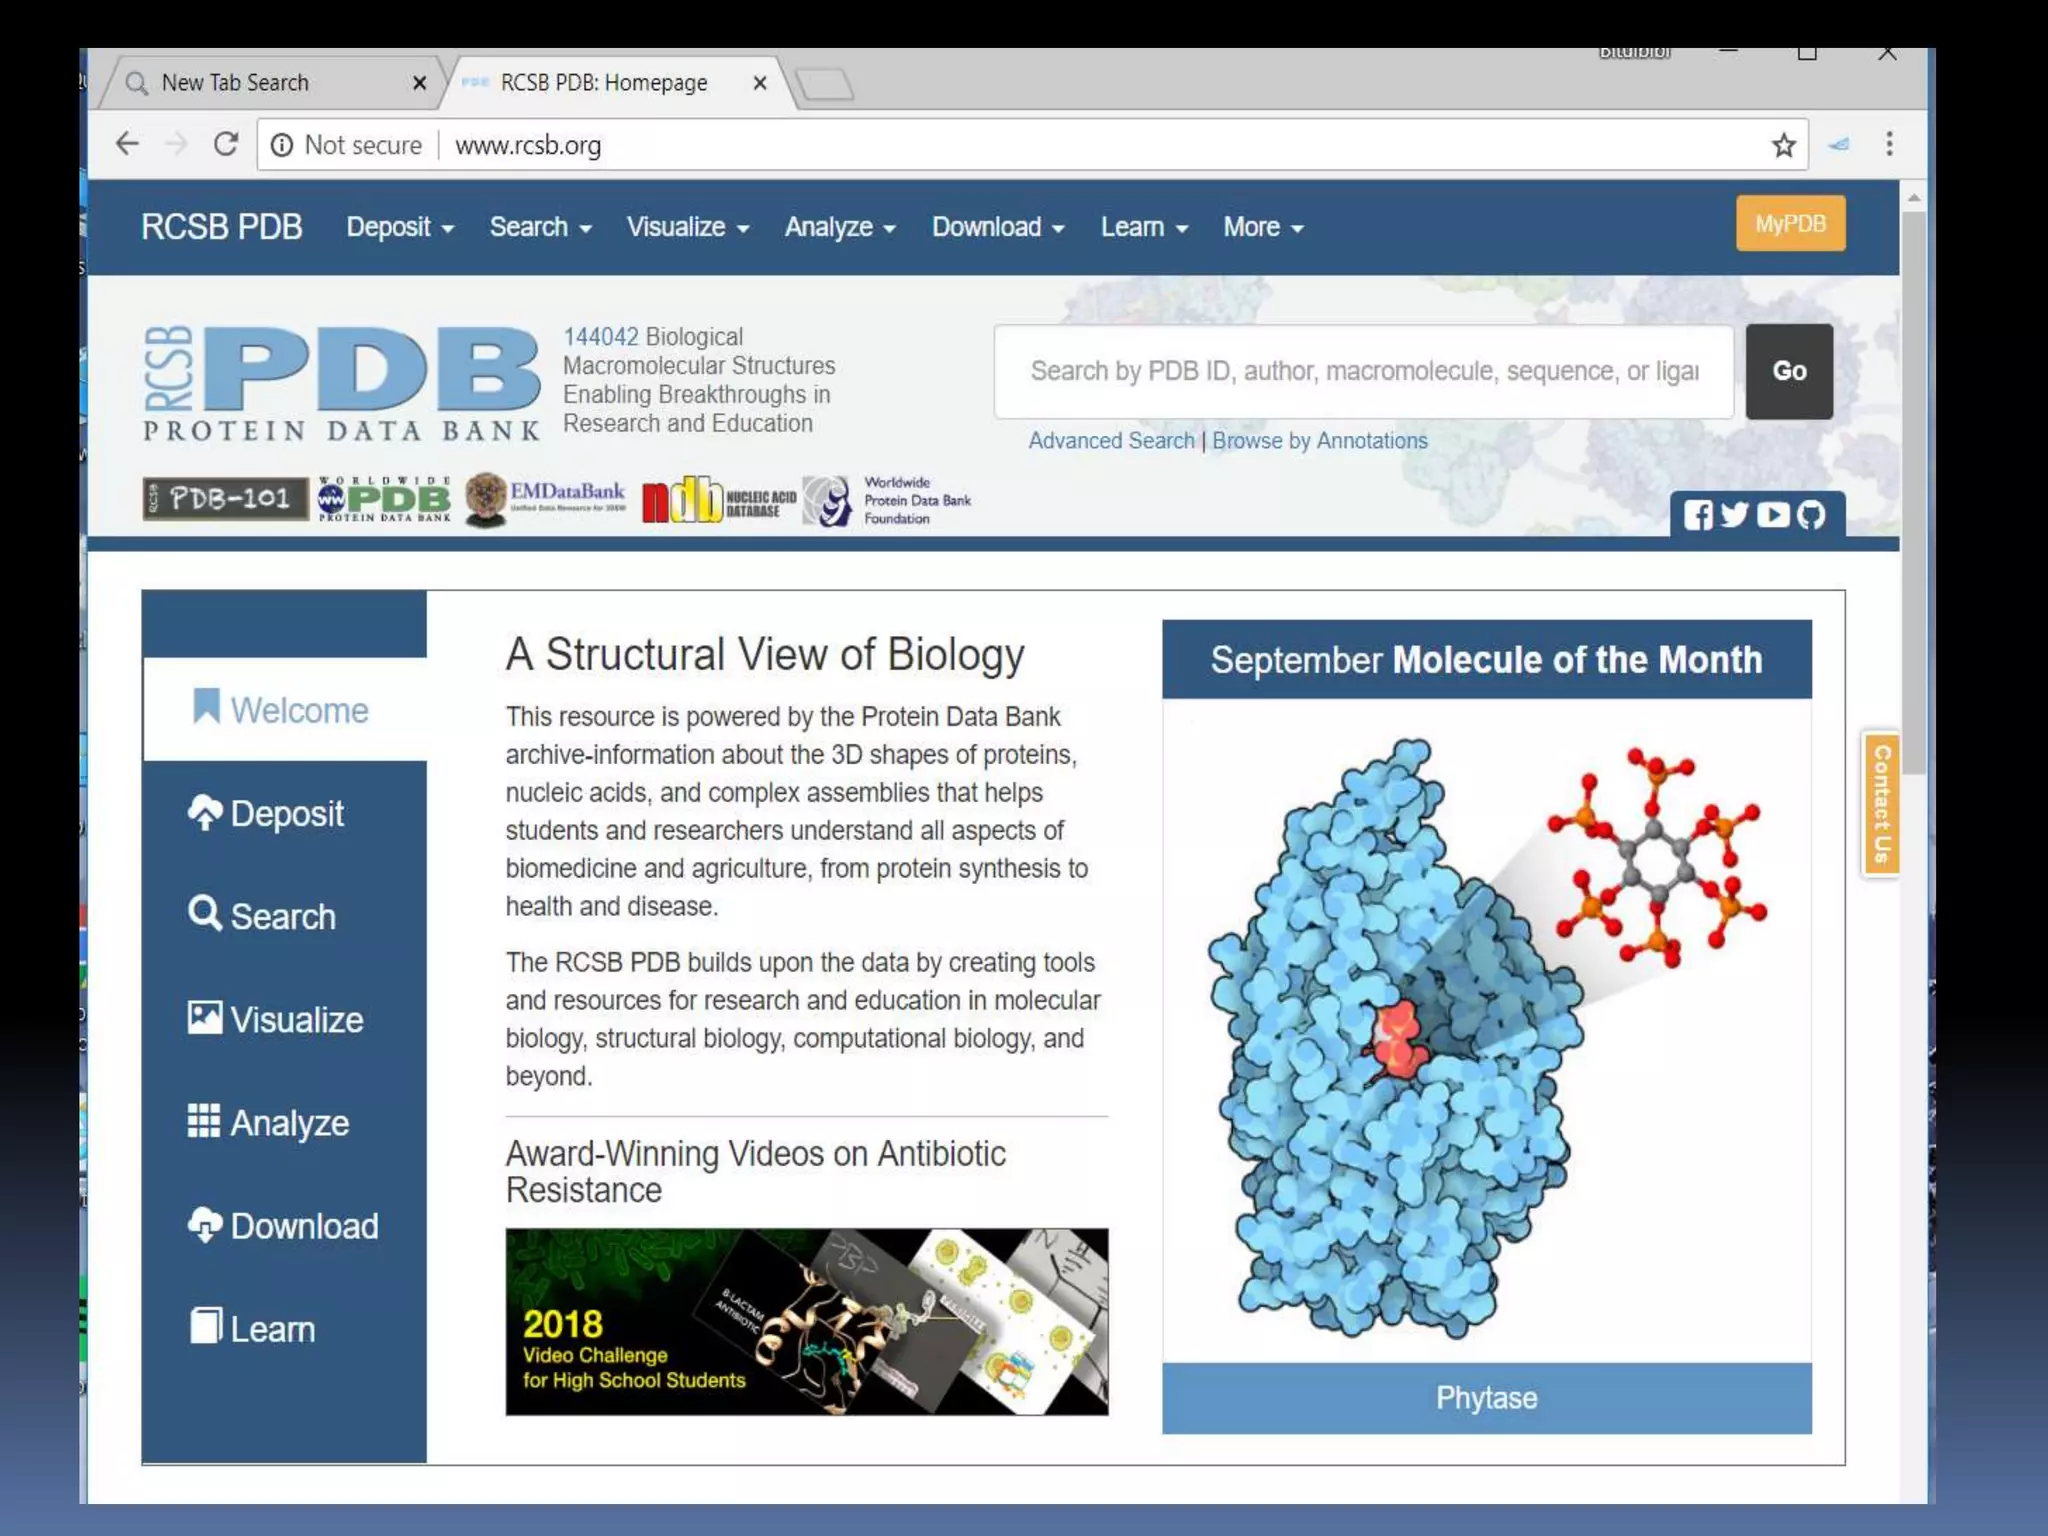
Task: Bookmark page with the star icon
Action: coord(1783,146)
